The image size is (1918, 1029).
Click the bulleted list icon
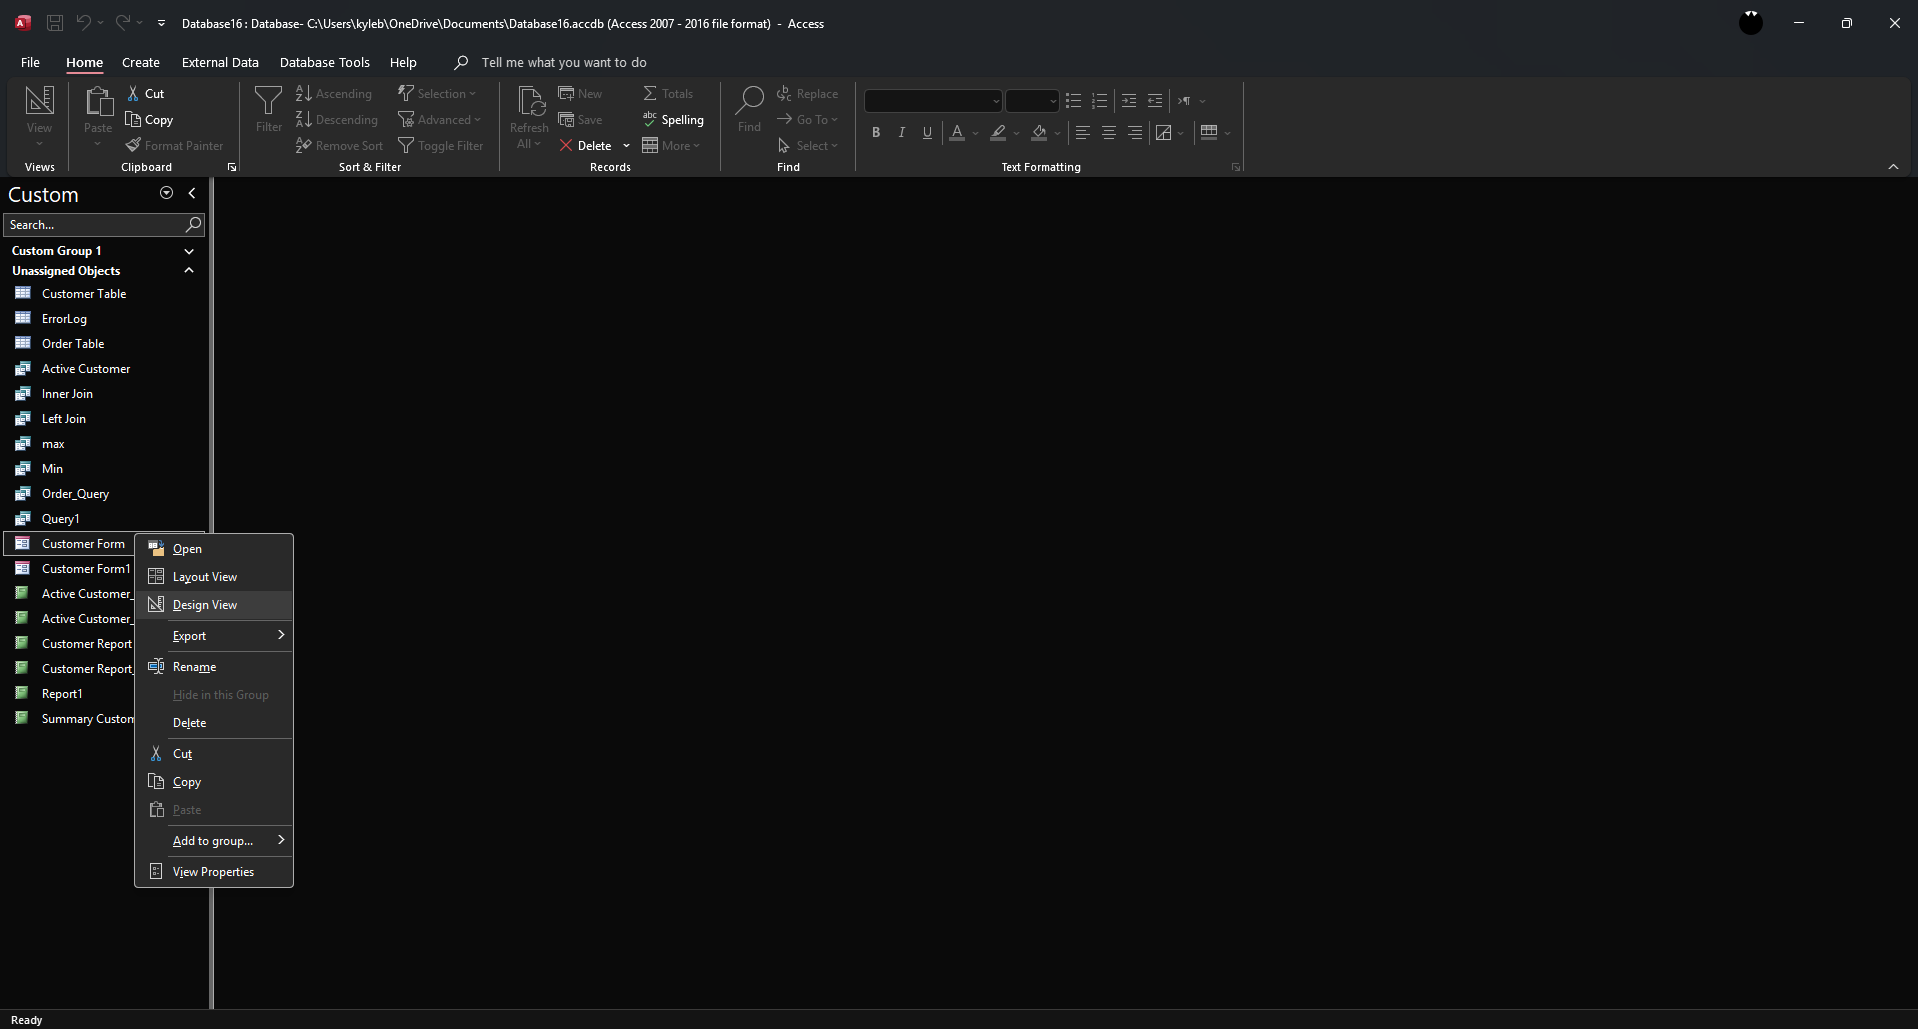1073,101
